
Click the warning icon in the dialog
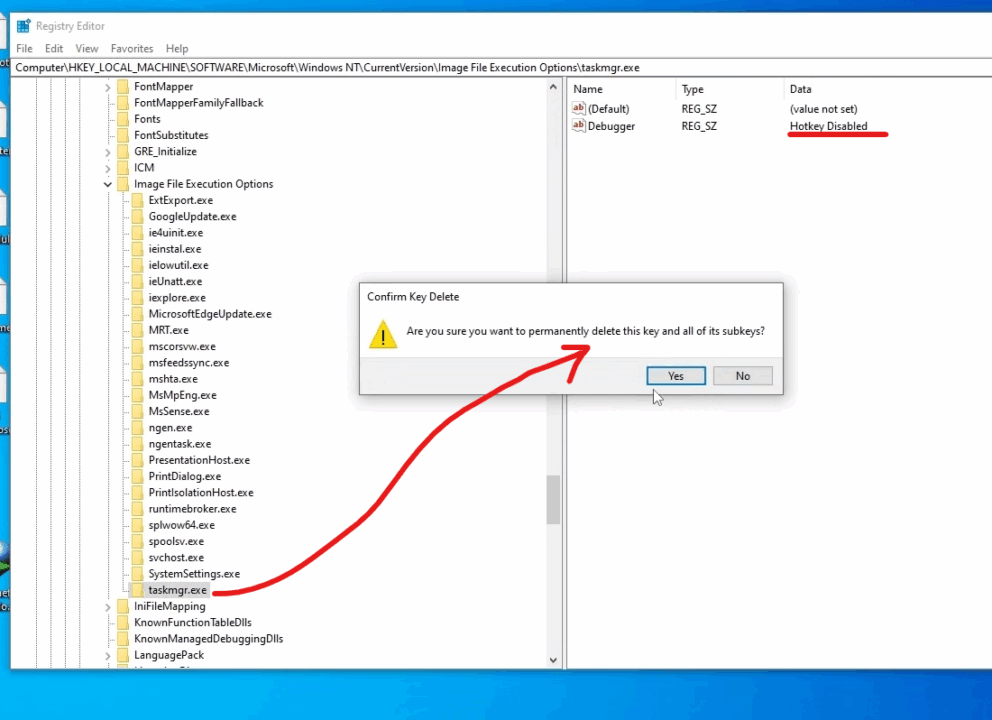click(383, 335)
